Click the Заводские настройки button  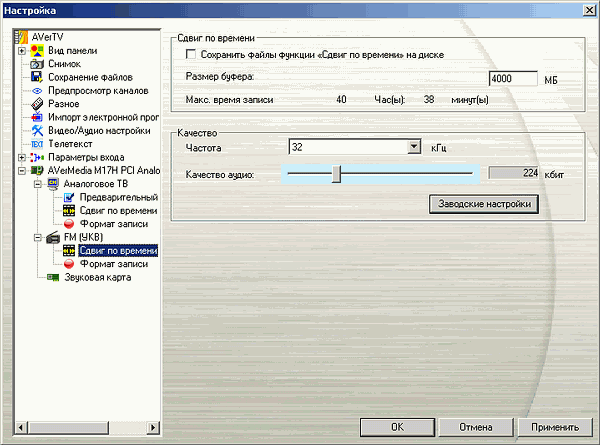click(484, 204)
